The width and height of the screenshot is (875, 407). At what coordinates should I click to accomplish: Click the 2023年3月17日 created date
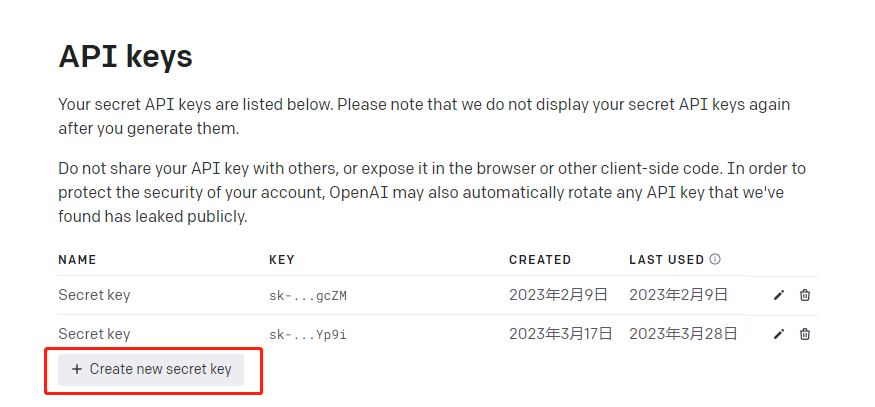pyautogui.click(x=561, y=334)
